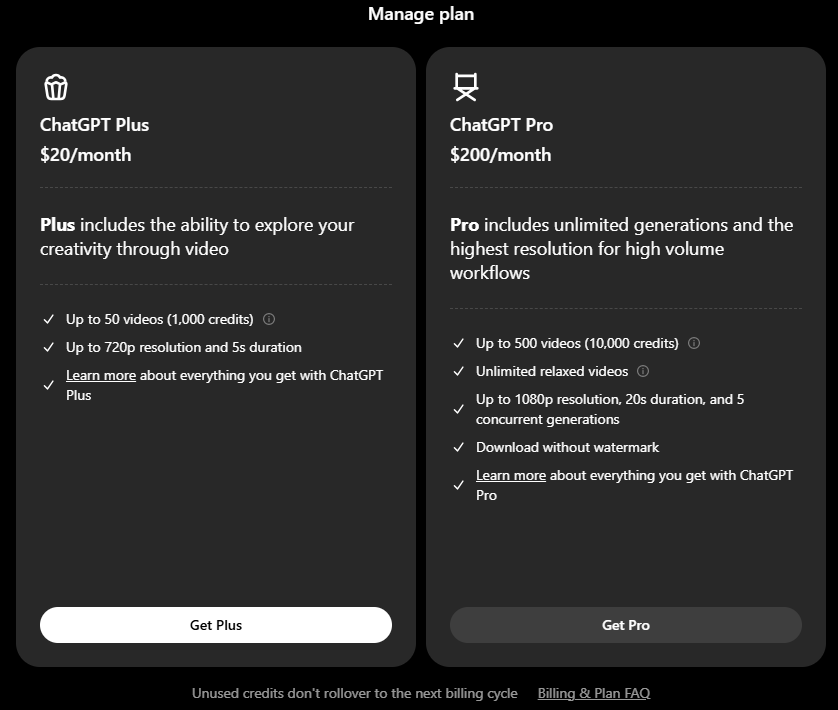Click the Manage plan heading
The height and width of the screenshot is (710, 838).
coord(421,14)
